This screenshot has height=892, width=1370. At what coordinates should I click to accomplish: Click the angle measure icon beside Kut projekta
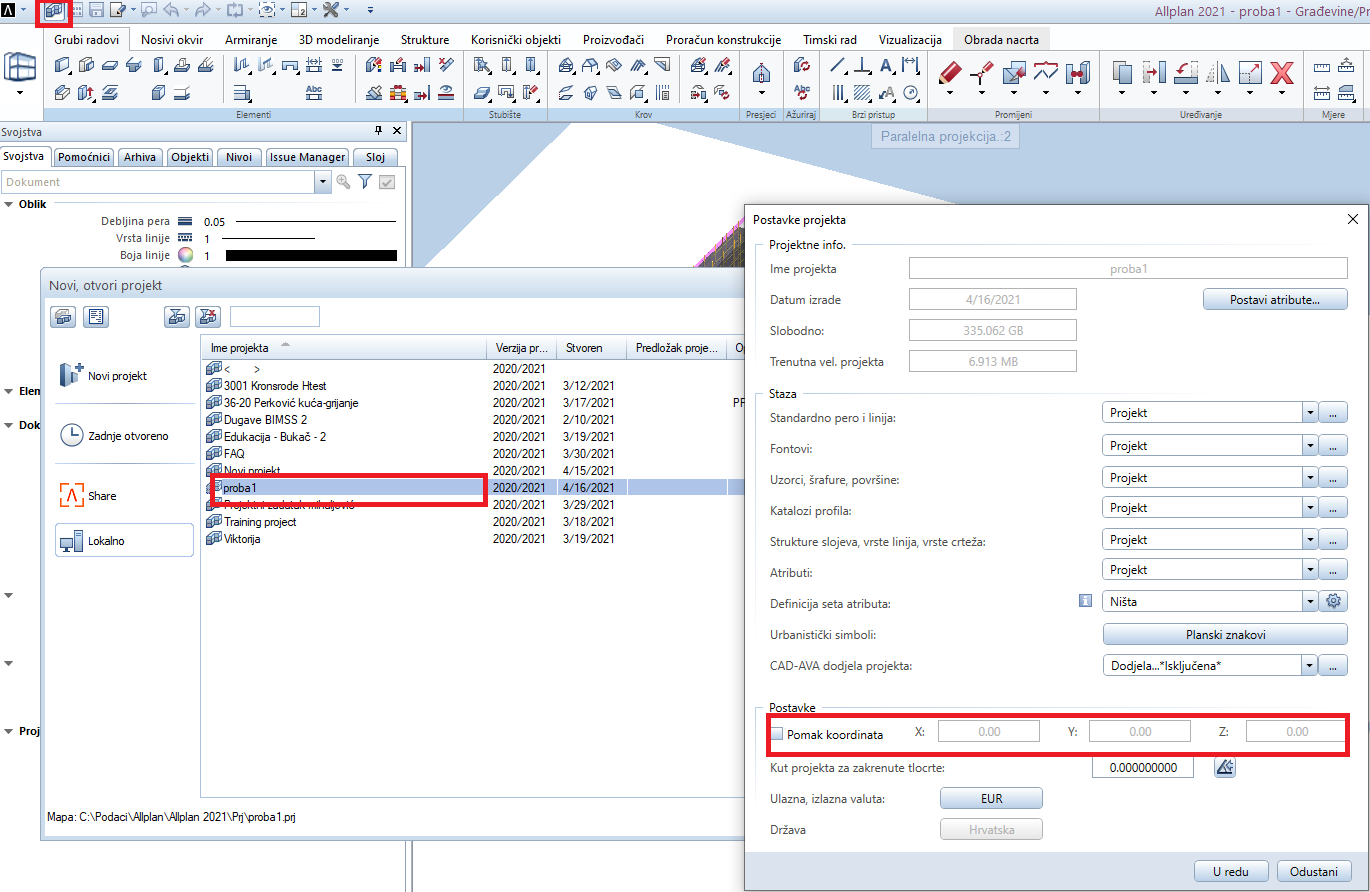pyautogui.click(x=1226, y=768)
